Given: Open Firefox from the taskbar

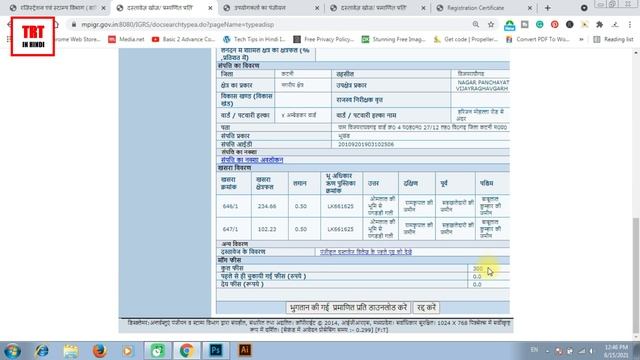Looking at the screenshot, I should pos(99,351).
